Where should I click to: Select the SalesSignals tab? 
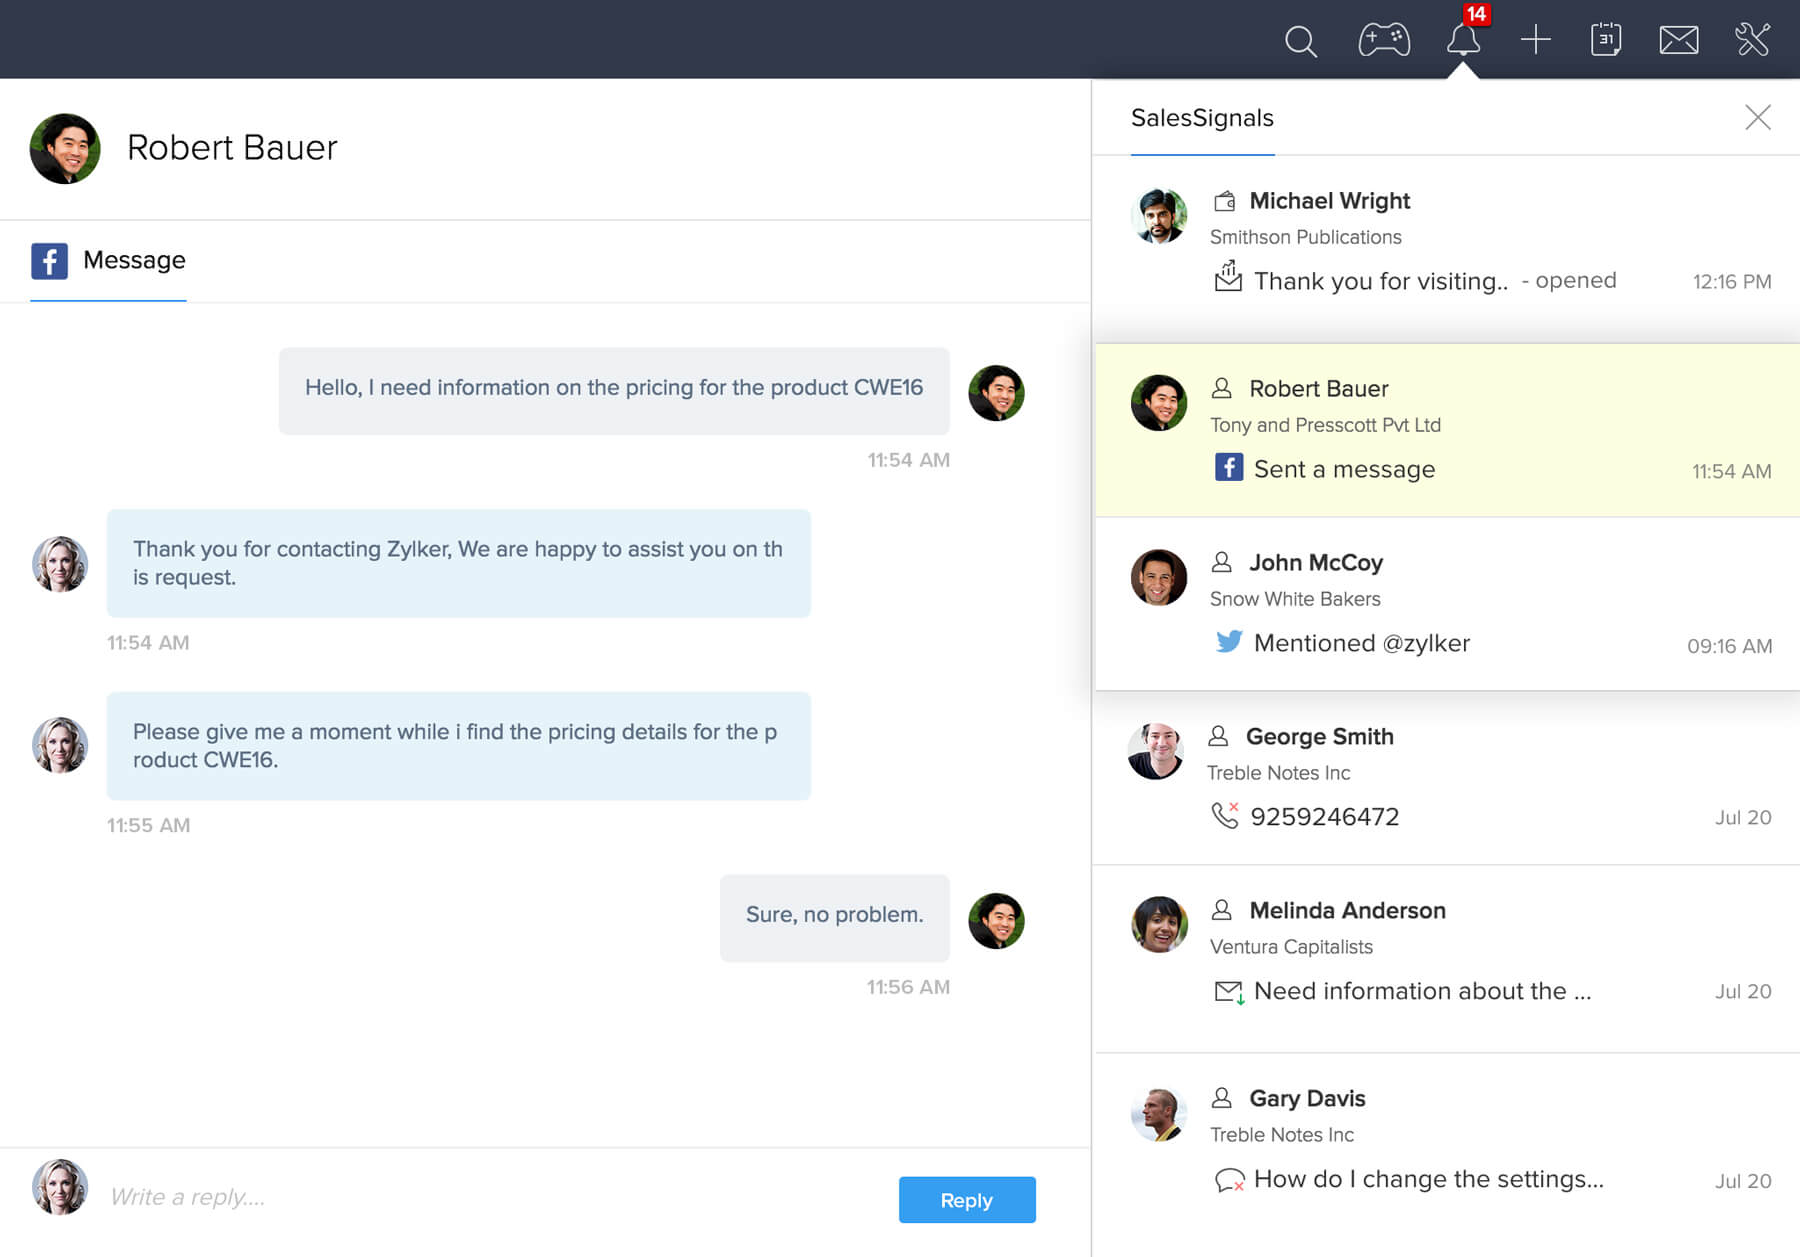point(1202,119)
